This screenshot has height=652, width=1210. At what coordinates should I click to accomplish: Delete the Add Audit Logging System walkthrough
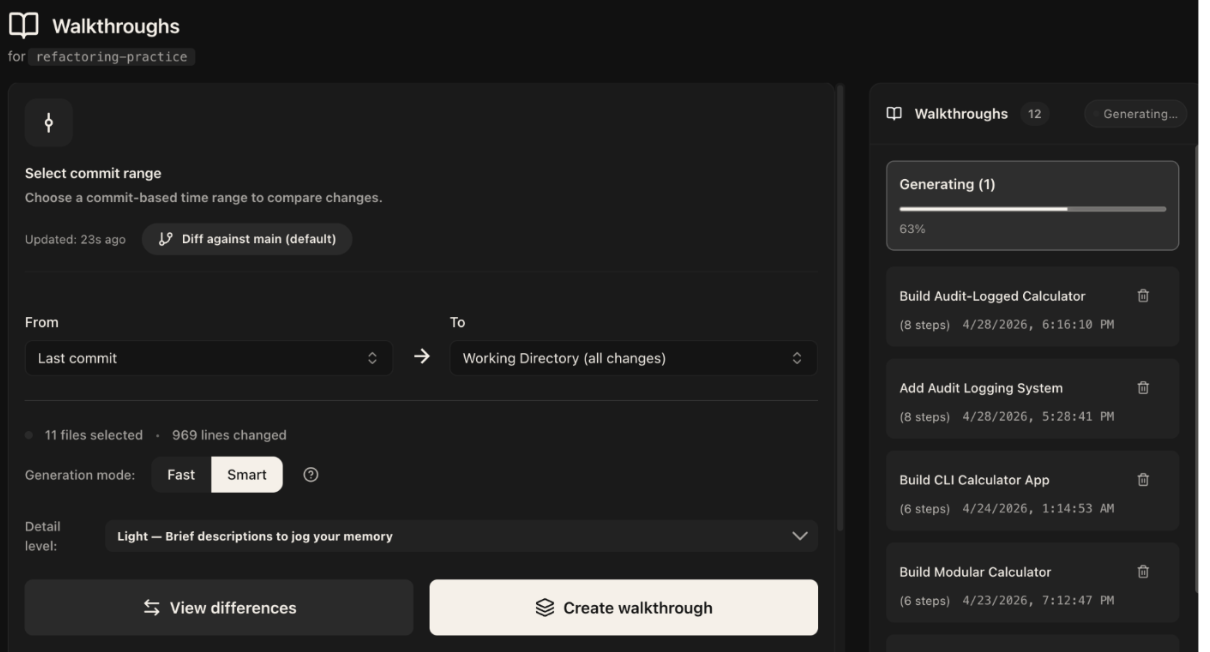pos(1143,388)
